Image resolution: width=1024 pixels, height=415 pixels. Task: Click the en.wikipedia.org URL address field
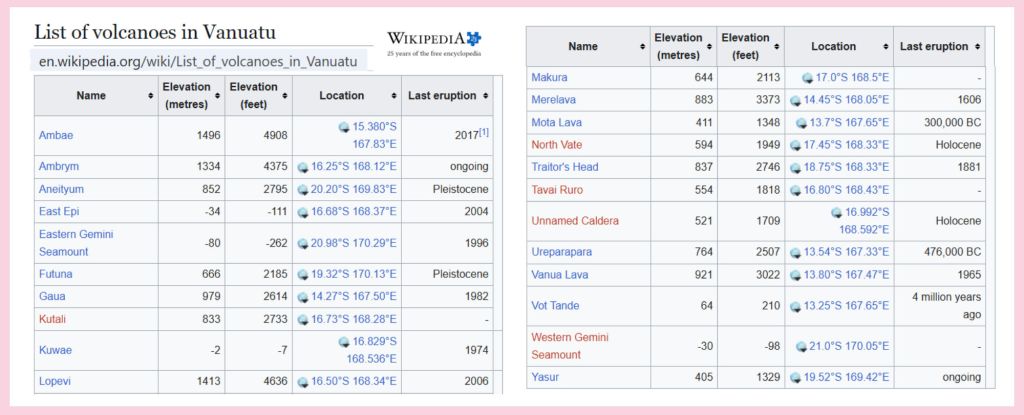[198, 61]
